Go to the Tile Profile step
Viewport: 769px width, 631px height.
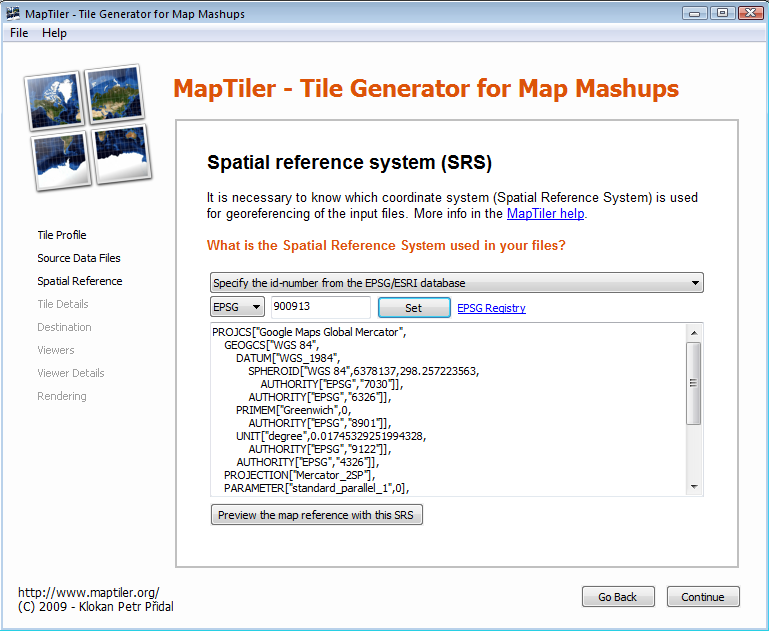tap(62, 235)
